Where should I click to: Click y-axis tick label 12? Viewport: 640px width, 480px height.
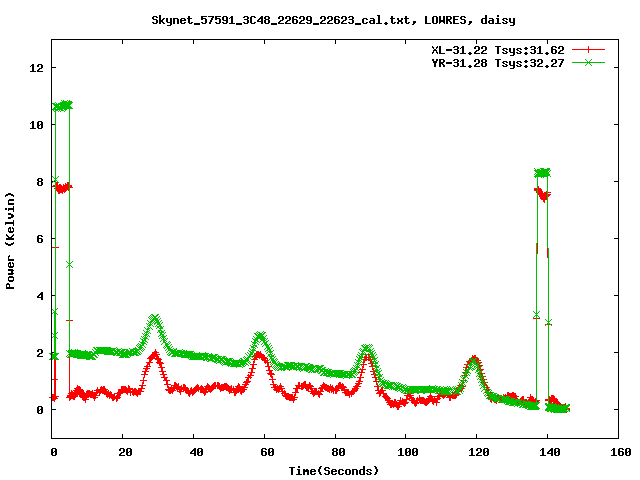[x=37, y=68]
